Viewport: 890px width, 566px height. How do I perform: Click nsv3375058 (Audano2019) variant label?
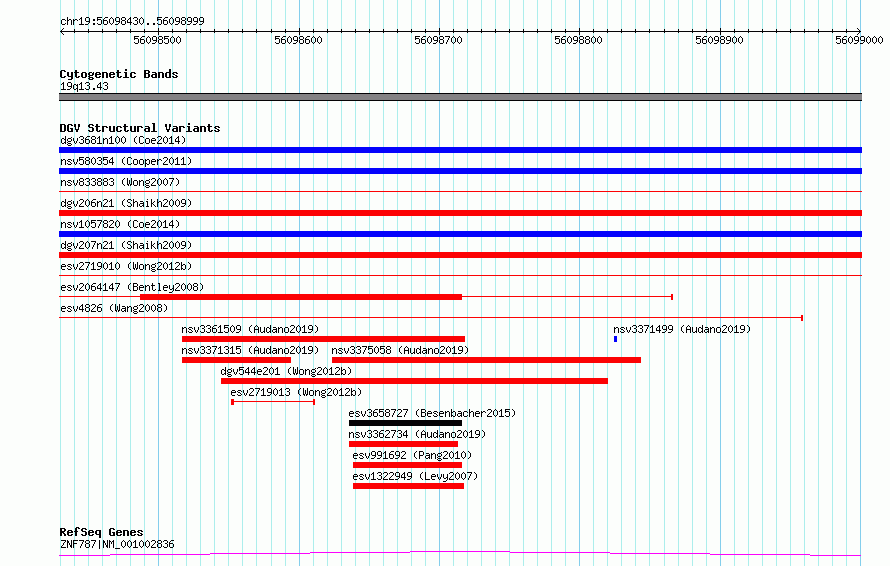tap(400, 350)
